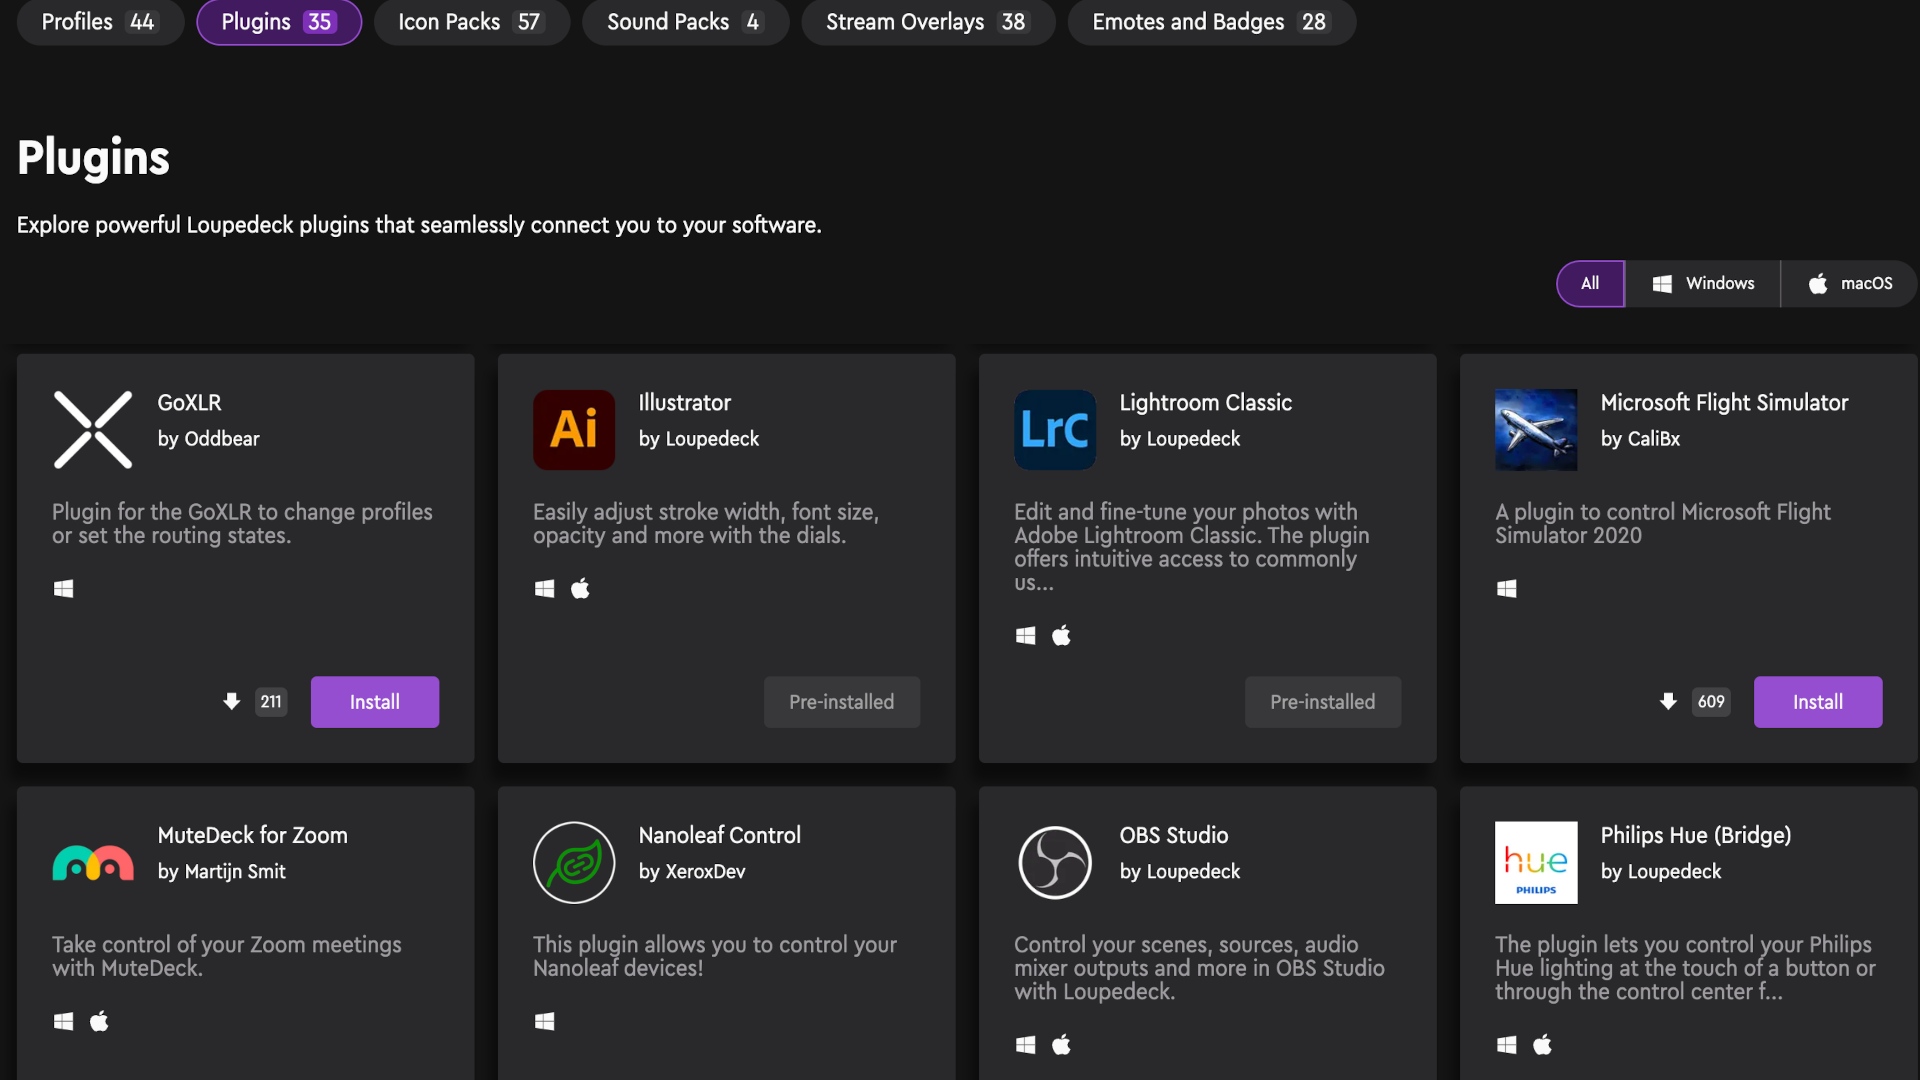1920x1080 pixels.
Task: Filter plugins by Windows
Action: (x=1703, y=284)
